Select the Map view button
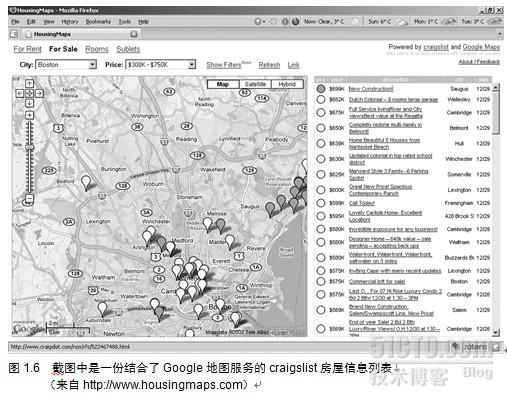The image size is (507, 400). [x=223, y=84]
